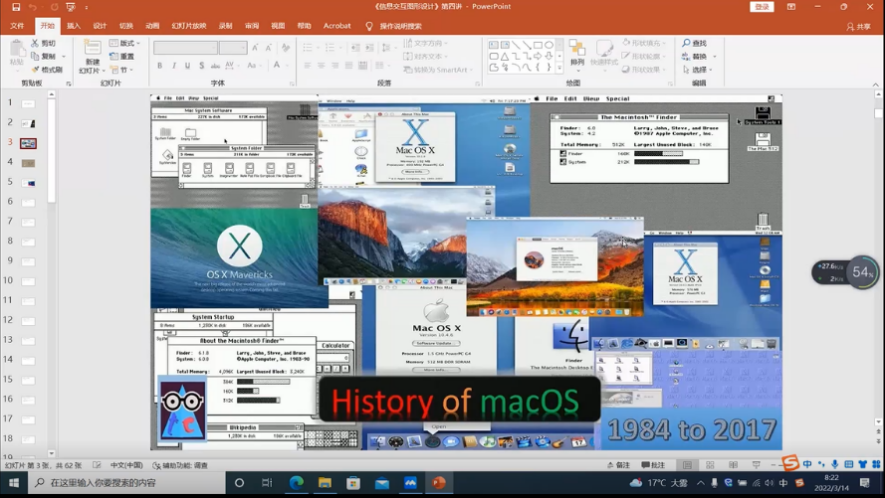Open the Animations (动画) ribbon tab
This screenshot has width=885, height=498.
pyautogui.click(x=152, y=26)
